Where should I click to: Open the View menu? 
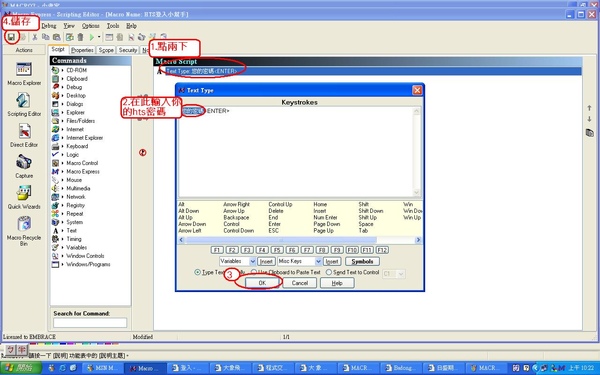tap(69, 26)
